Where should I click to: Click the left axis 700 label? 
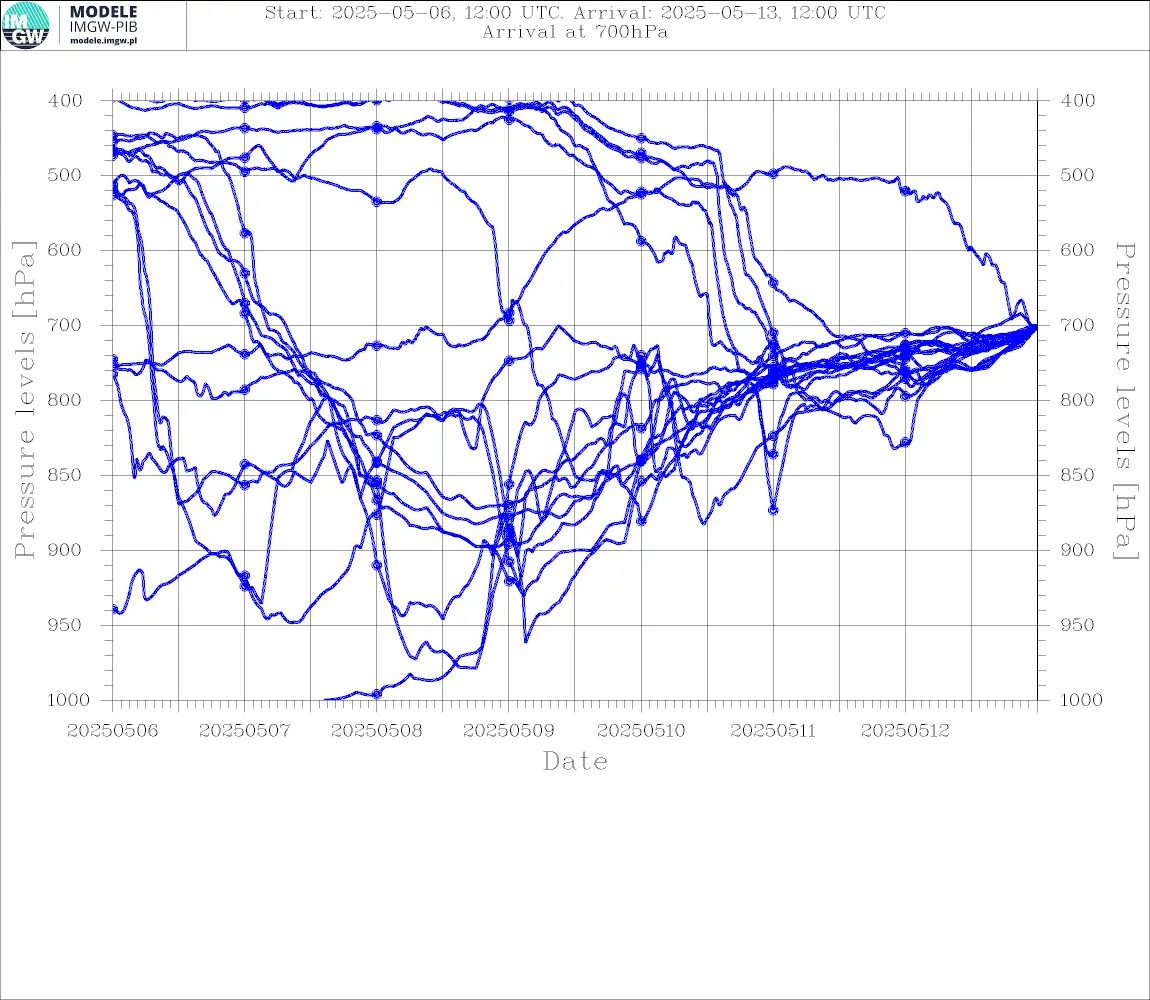point(65,325)
